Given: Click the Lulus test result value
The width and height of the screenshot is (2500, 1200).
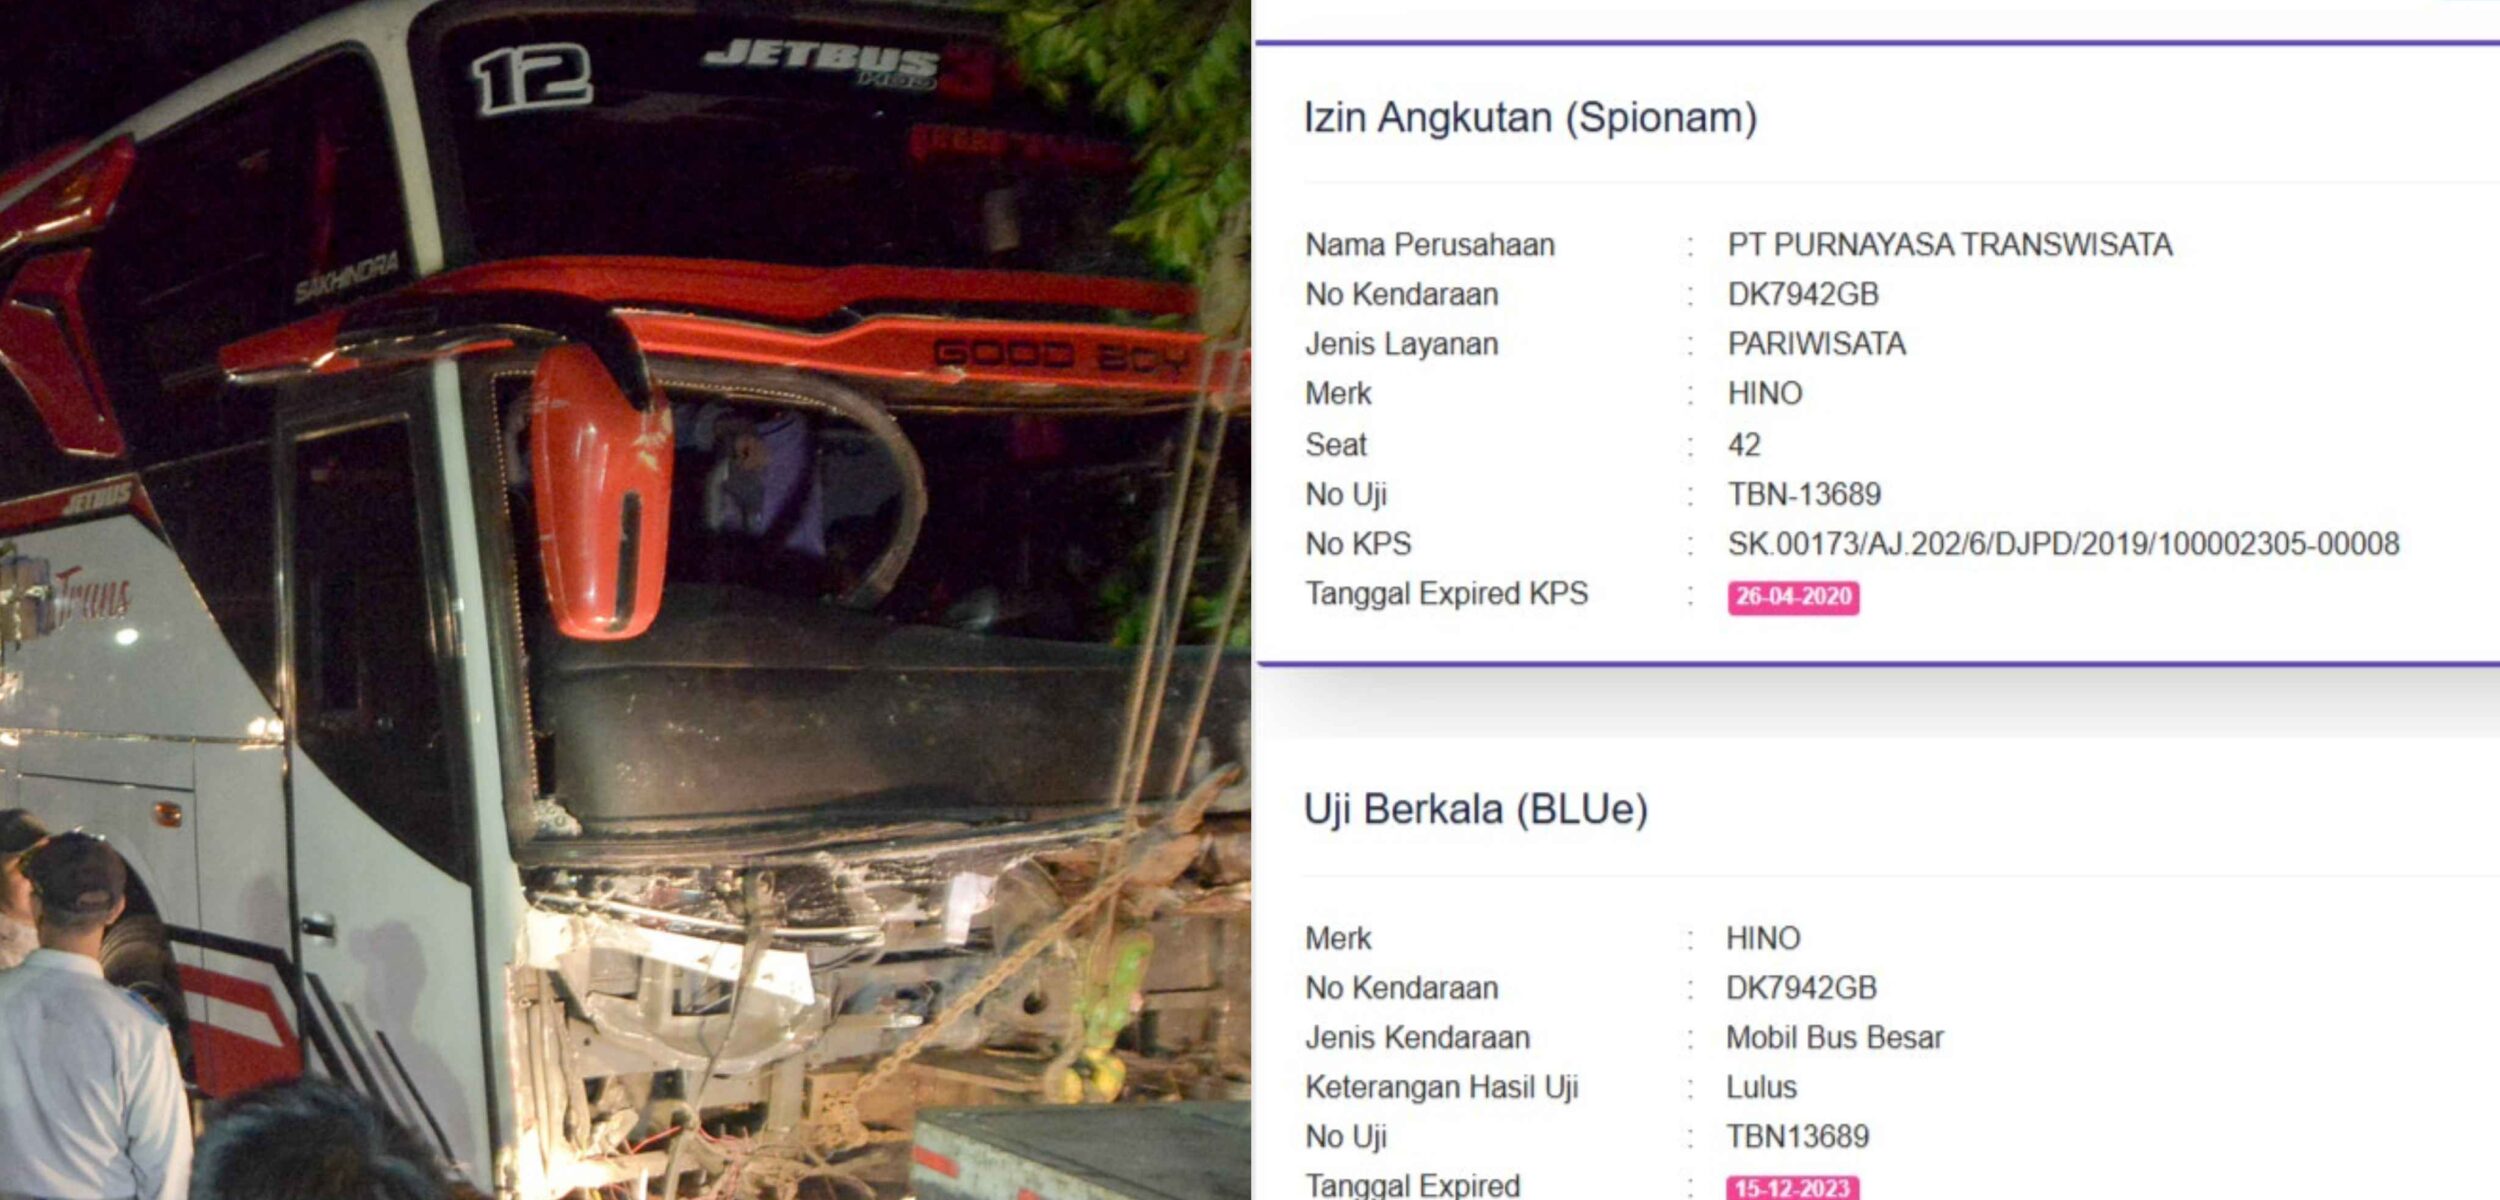Looking at the screenshot, I should [x=1760, y=1087].
